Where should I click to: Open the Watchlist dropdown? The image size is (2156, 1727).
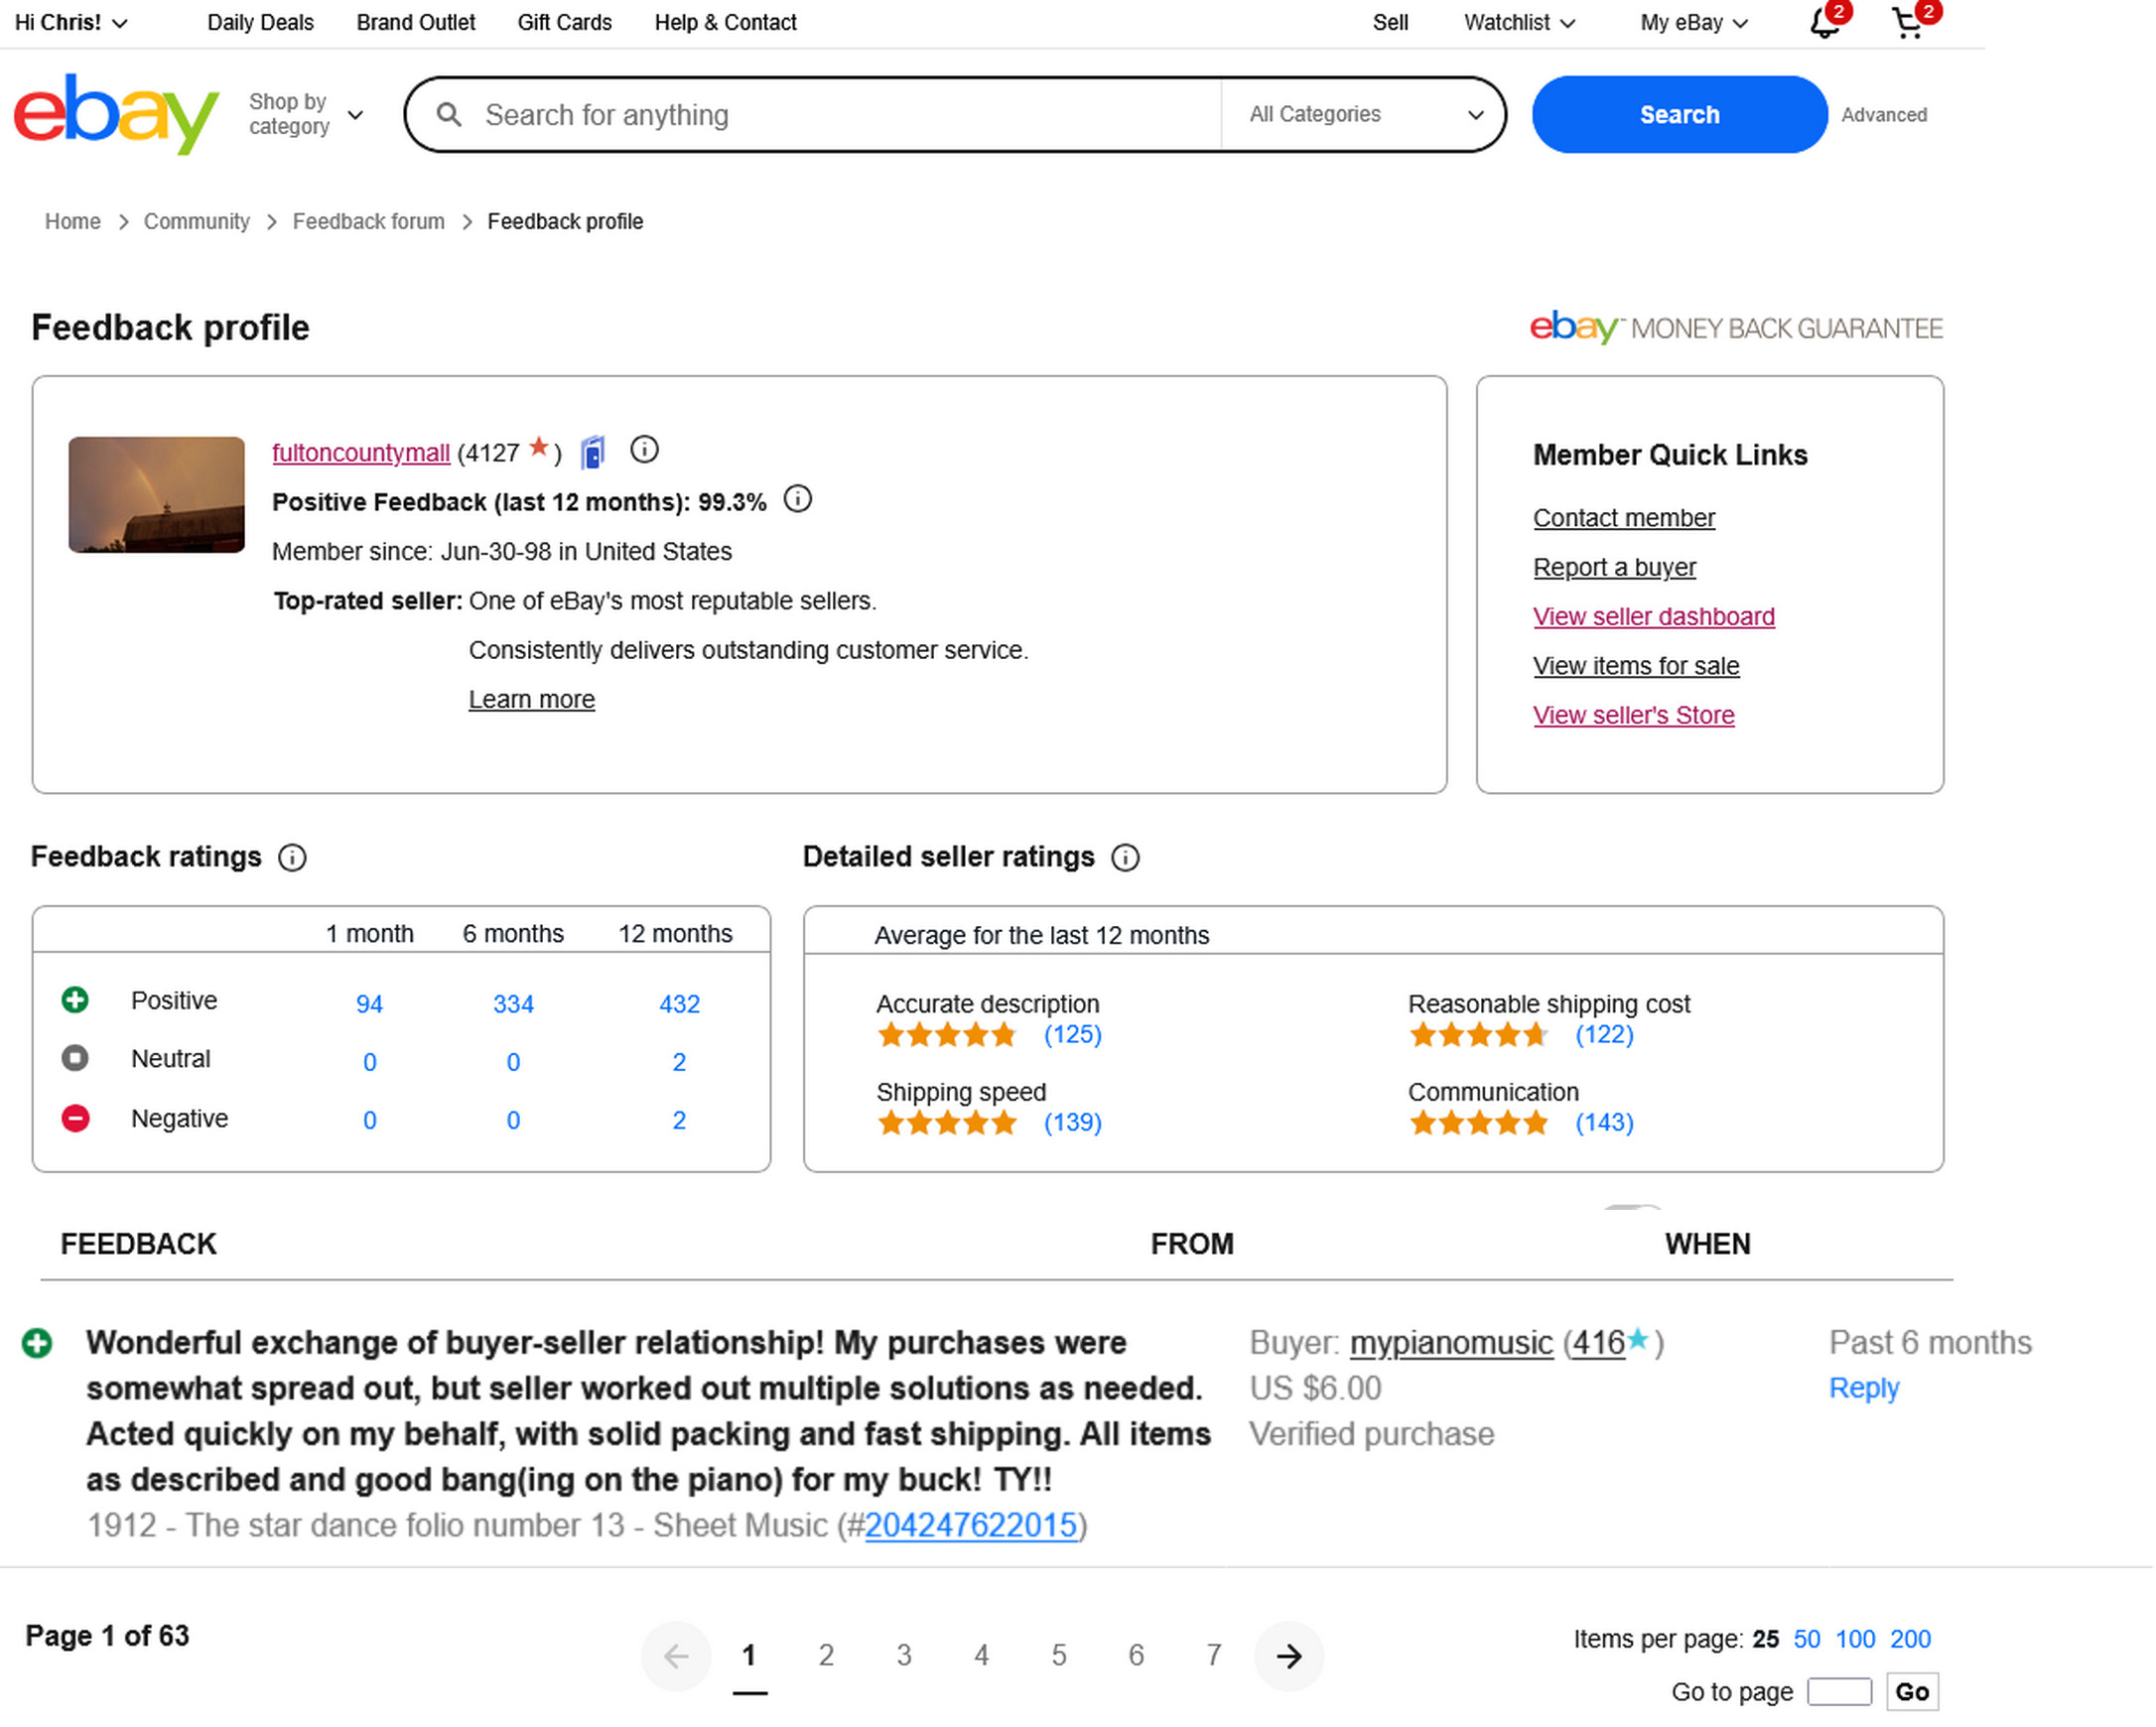(x=1519, y=23)
